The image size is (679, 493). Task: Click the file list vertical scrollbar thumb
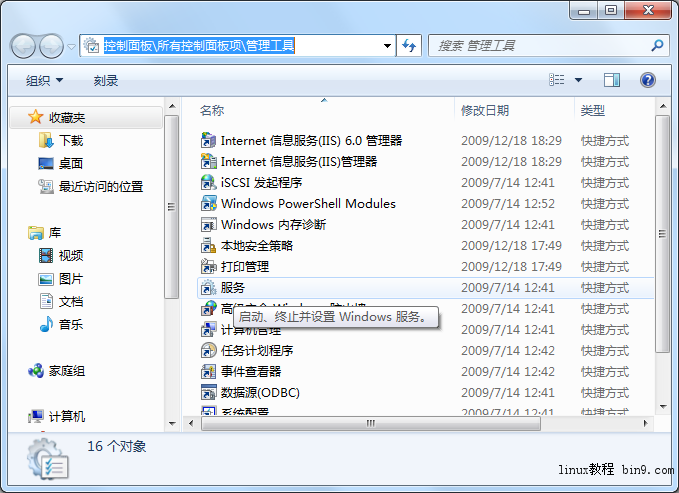663,234
